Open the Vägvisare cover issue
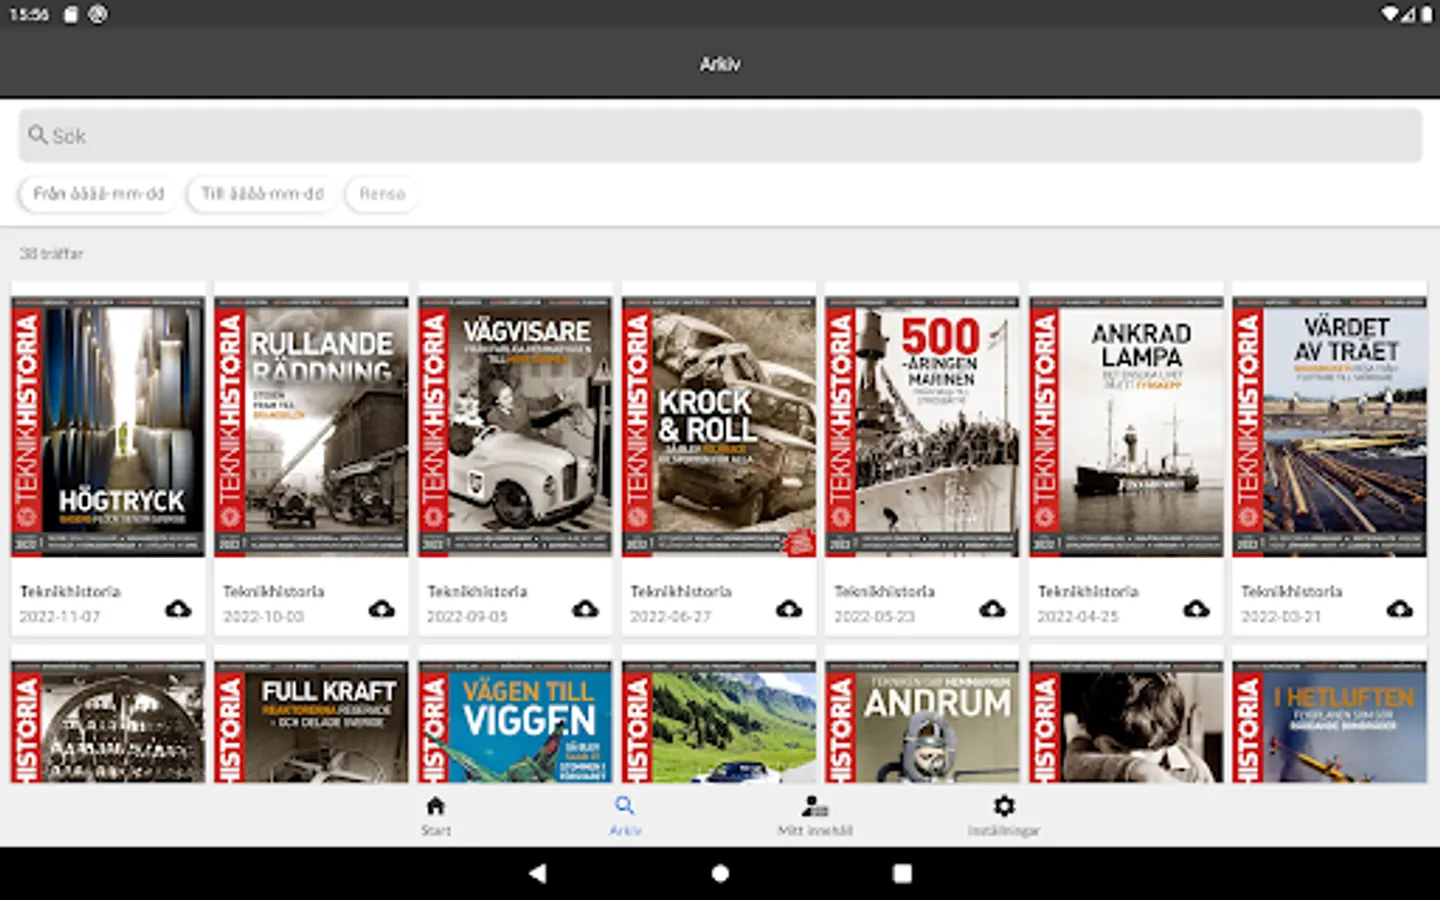 [515, 427]
